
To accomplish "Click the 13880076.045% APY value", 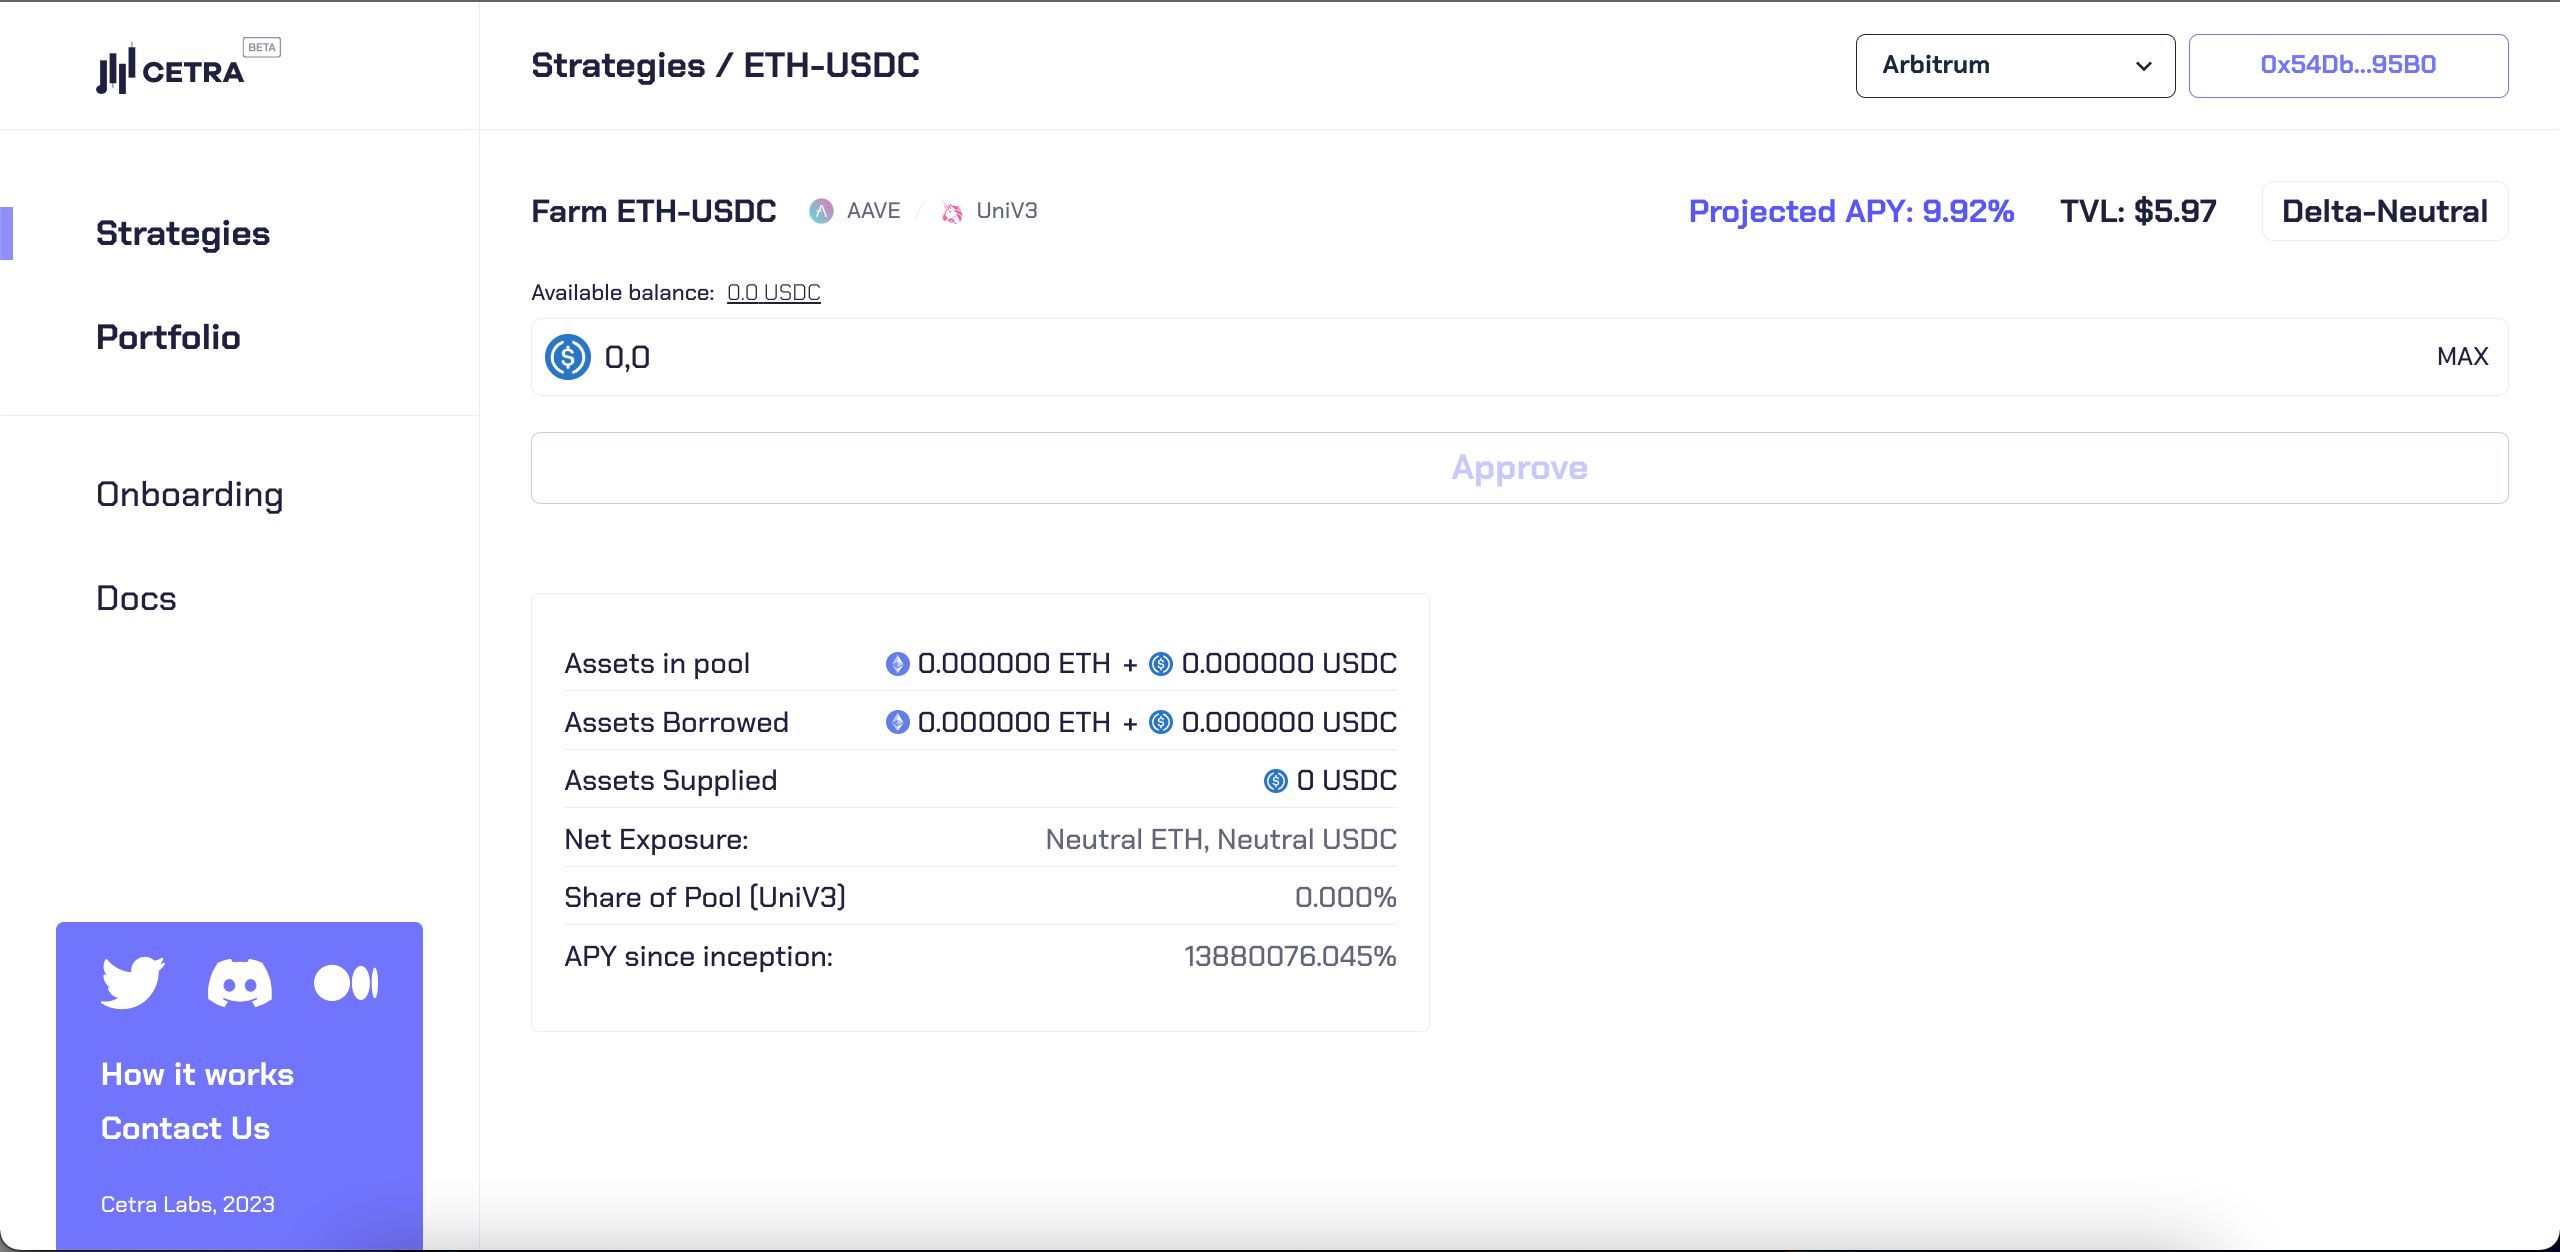I will coord(1290,957).
